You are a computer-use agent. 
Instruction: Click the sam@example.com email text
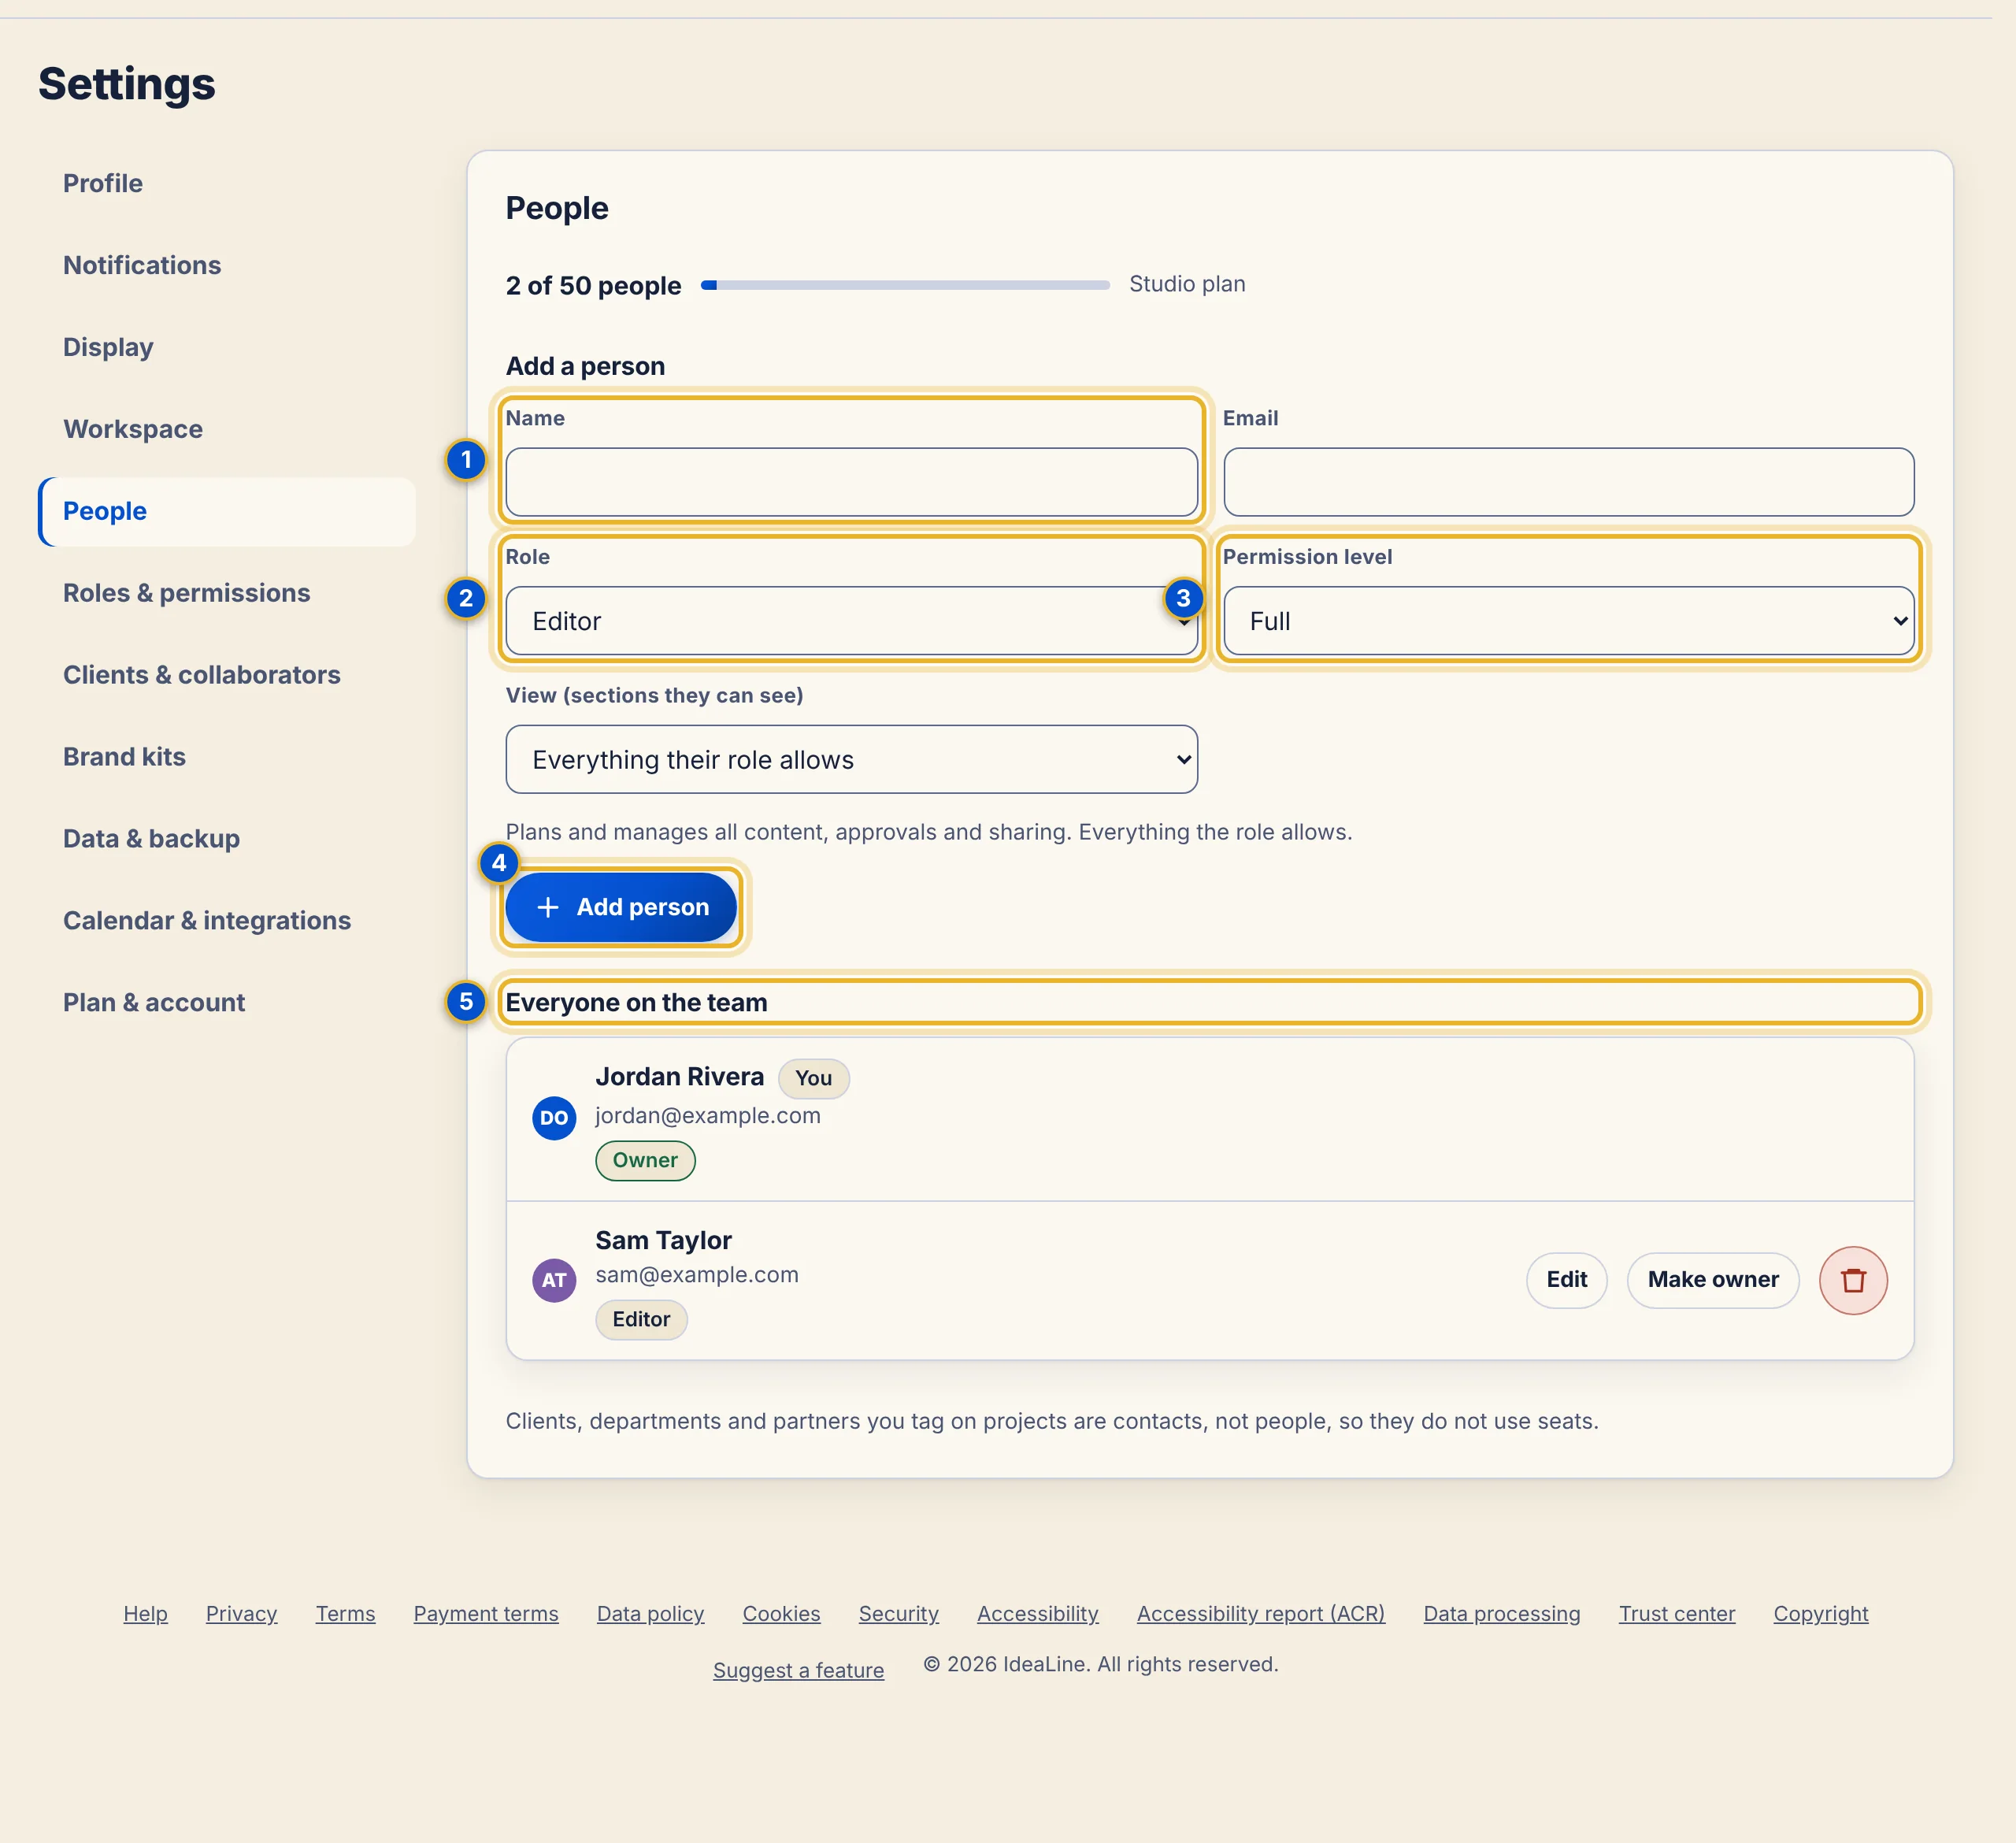697,1275
